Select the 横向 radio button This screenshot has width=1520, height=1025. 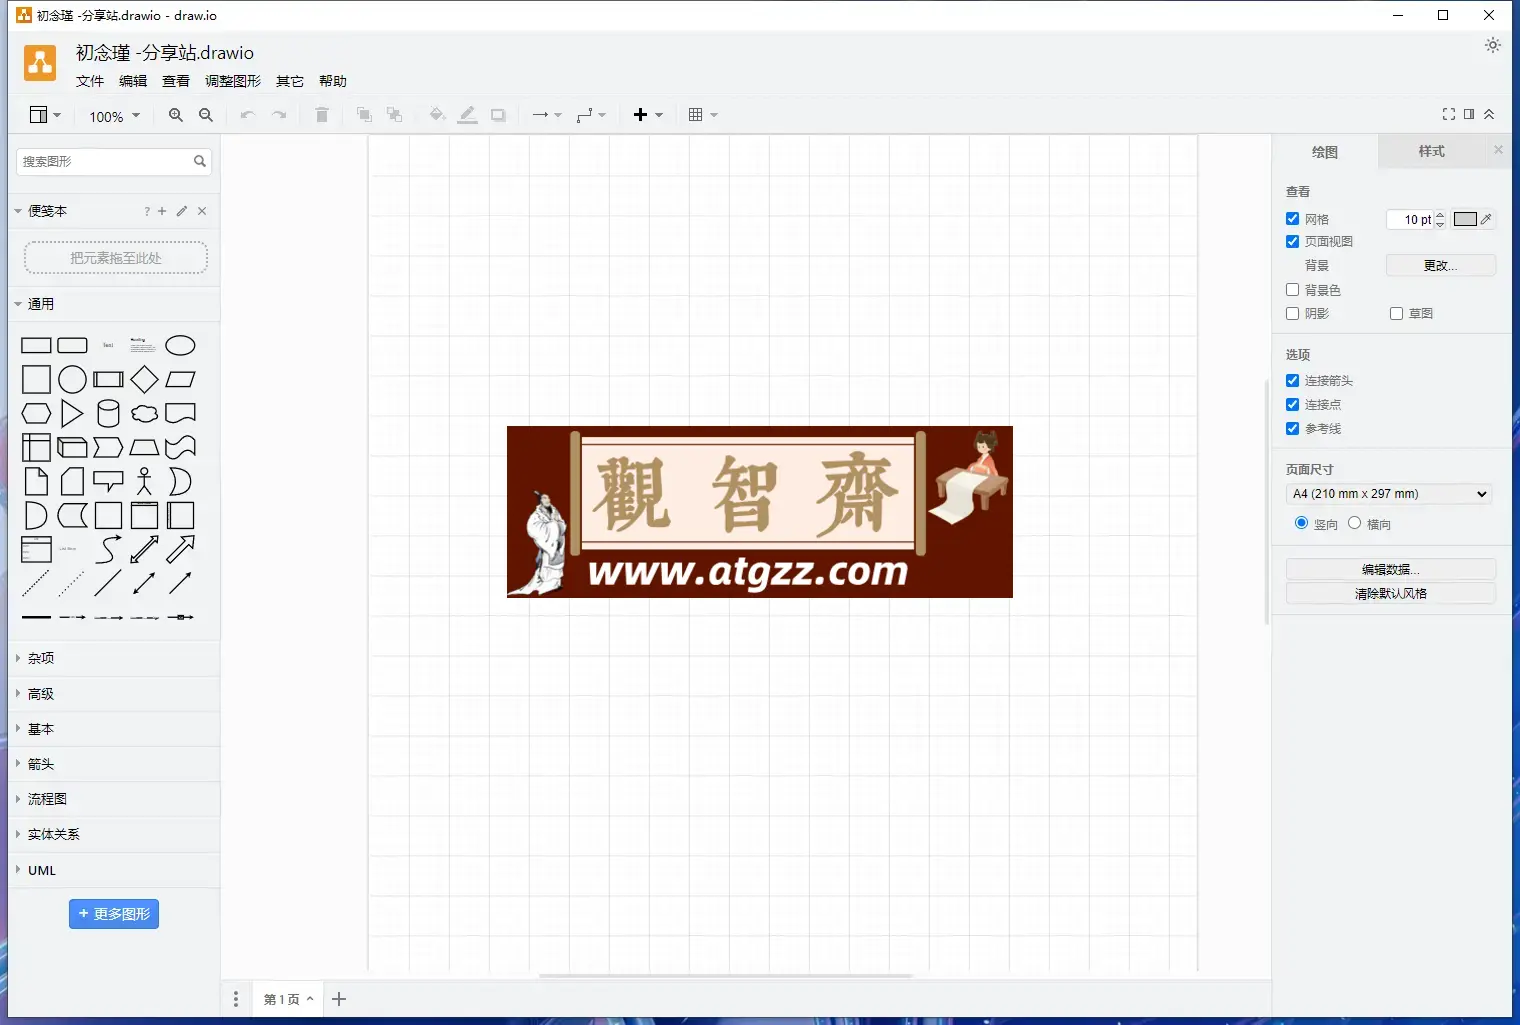1354,523
